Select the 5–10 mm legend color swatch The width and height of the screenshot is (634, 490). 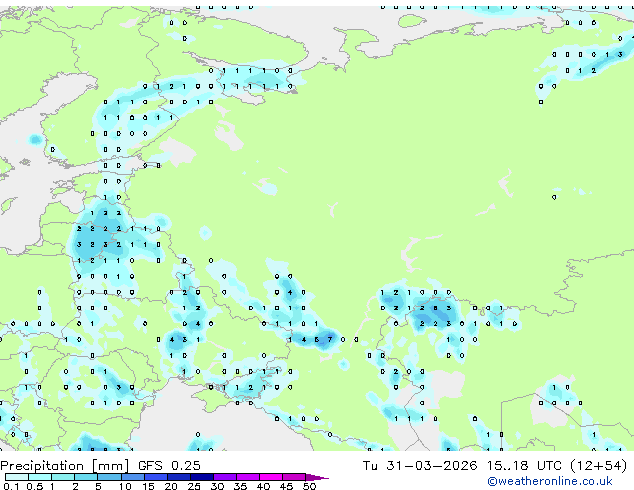click(109, 477)
